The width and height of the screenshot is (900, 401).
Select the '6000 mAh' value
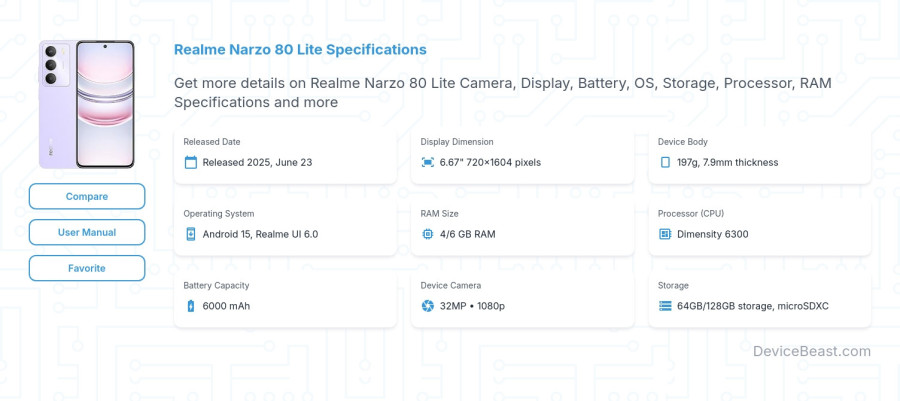click(226, 306)
